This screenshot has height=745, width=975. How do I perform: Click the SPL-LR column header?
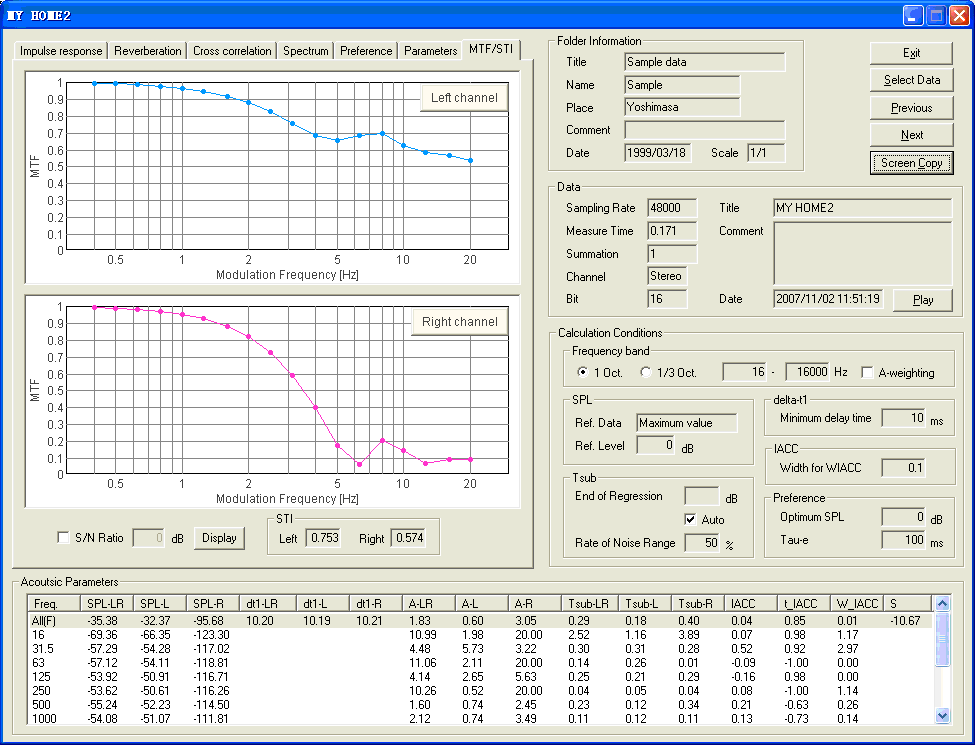coord(106,603)
